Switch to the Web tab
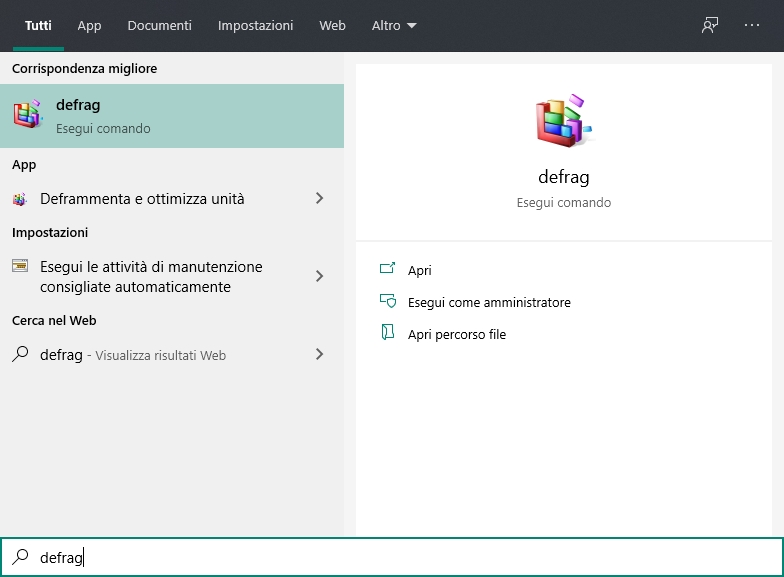Viewport: 784px width, 577px height. (x=332, y=26)
